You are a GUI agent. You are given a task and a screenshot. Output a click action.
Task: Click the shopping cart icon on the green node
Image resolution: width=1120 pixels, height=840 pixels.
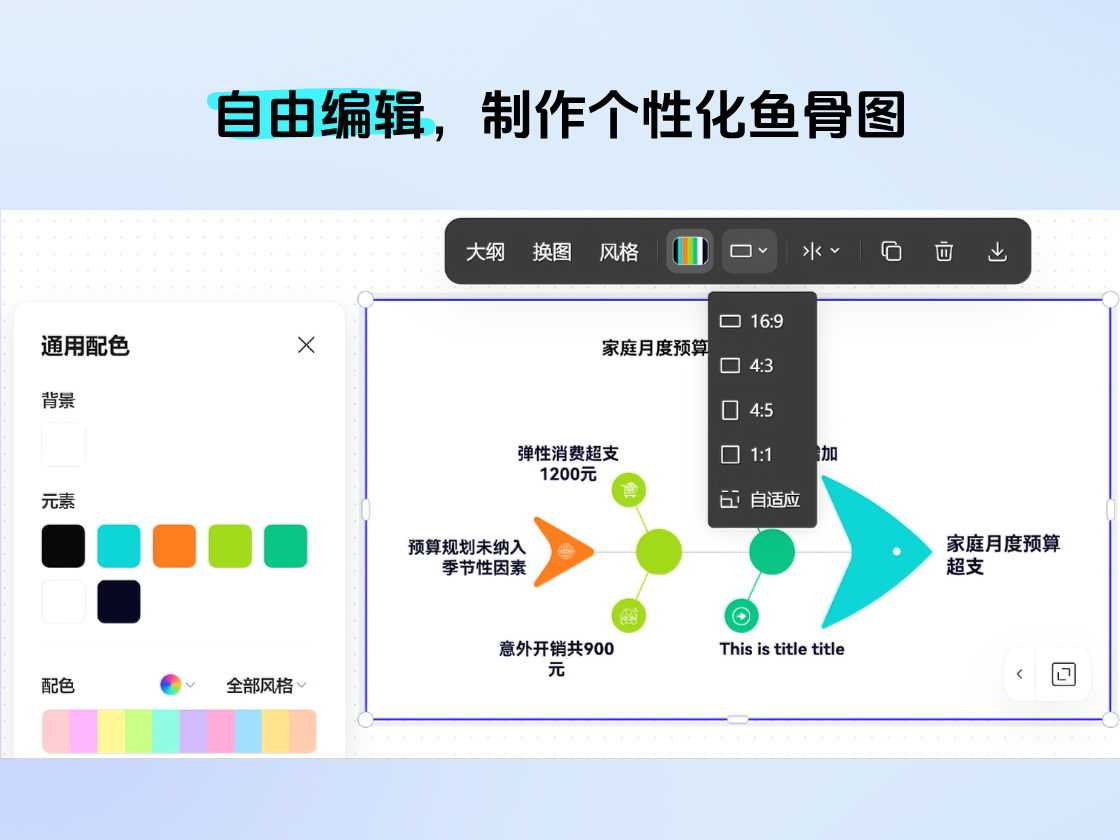[628, 491]
